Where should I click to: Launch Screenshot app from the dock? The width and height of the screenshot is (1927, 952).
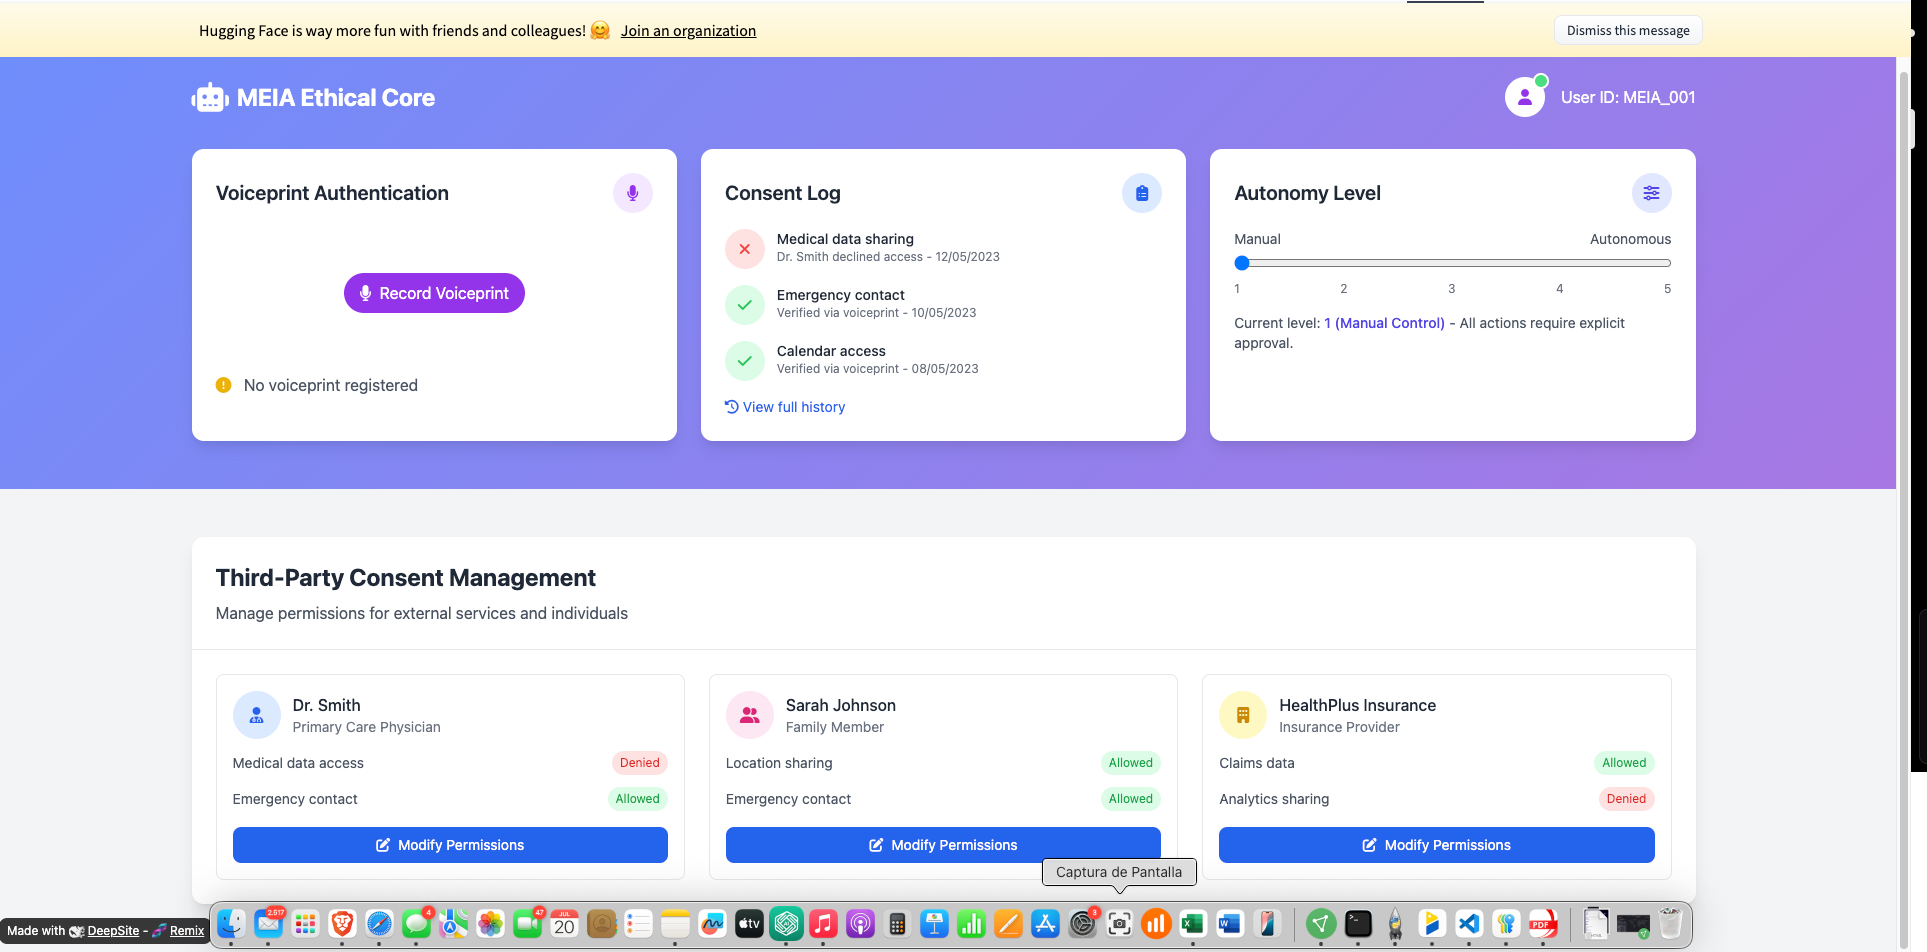pos(1119,923)
